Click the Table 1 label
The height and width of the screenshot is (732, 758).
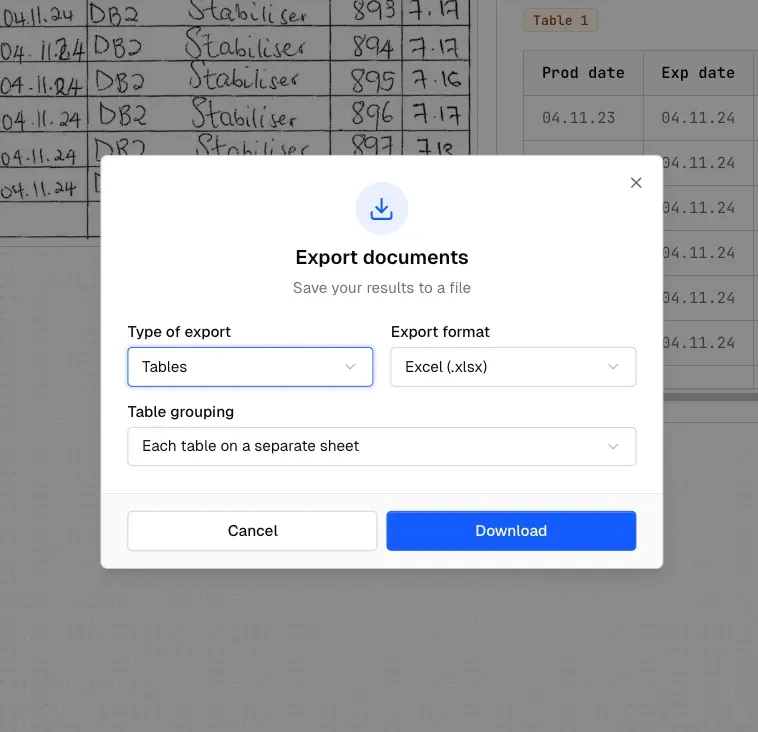560,20
